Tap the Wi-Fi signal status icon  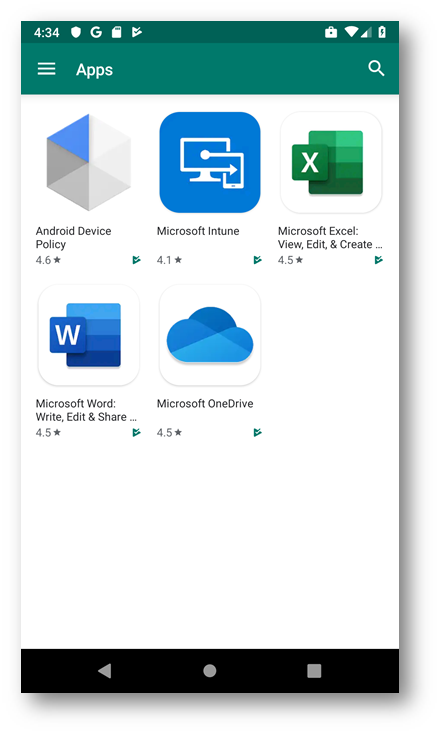coord(351,32)
